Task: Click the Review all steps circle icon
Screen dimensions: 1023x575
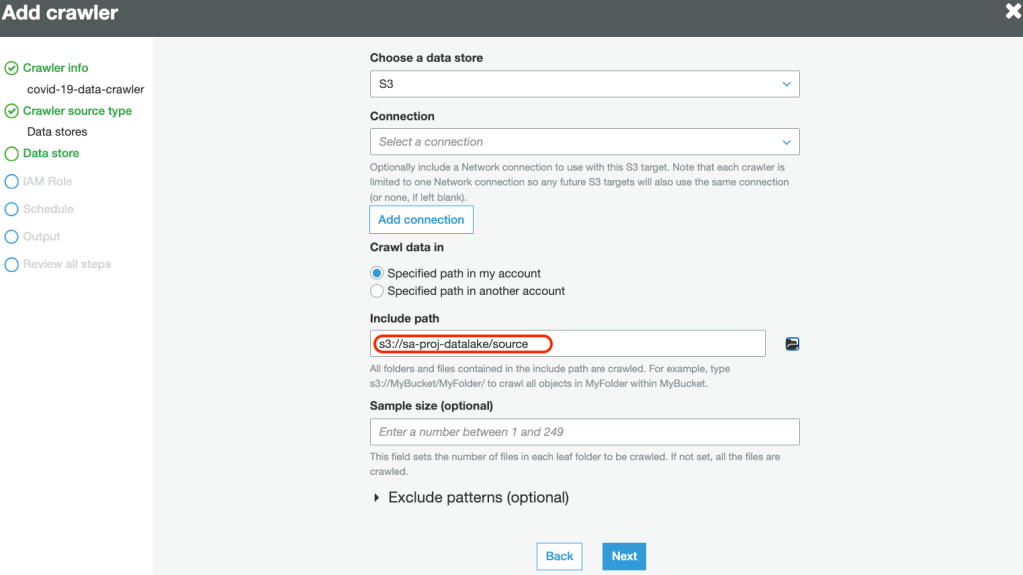Action: pos(12,265)
